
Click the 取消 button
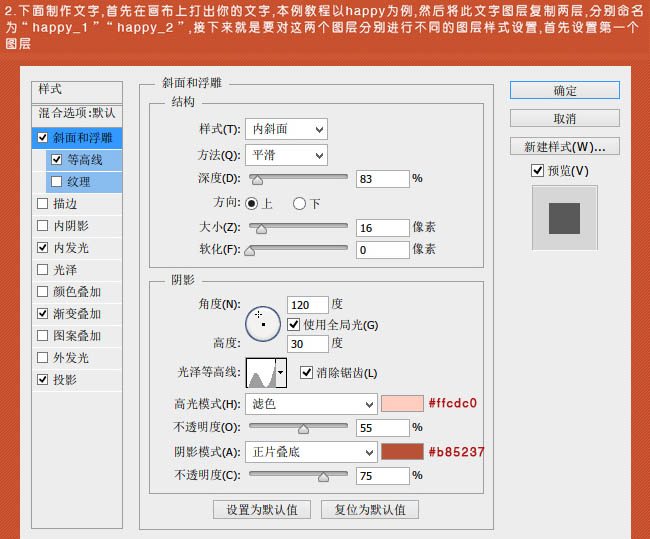click(565, 119)
